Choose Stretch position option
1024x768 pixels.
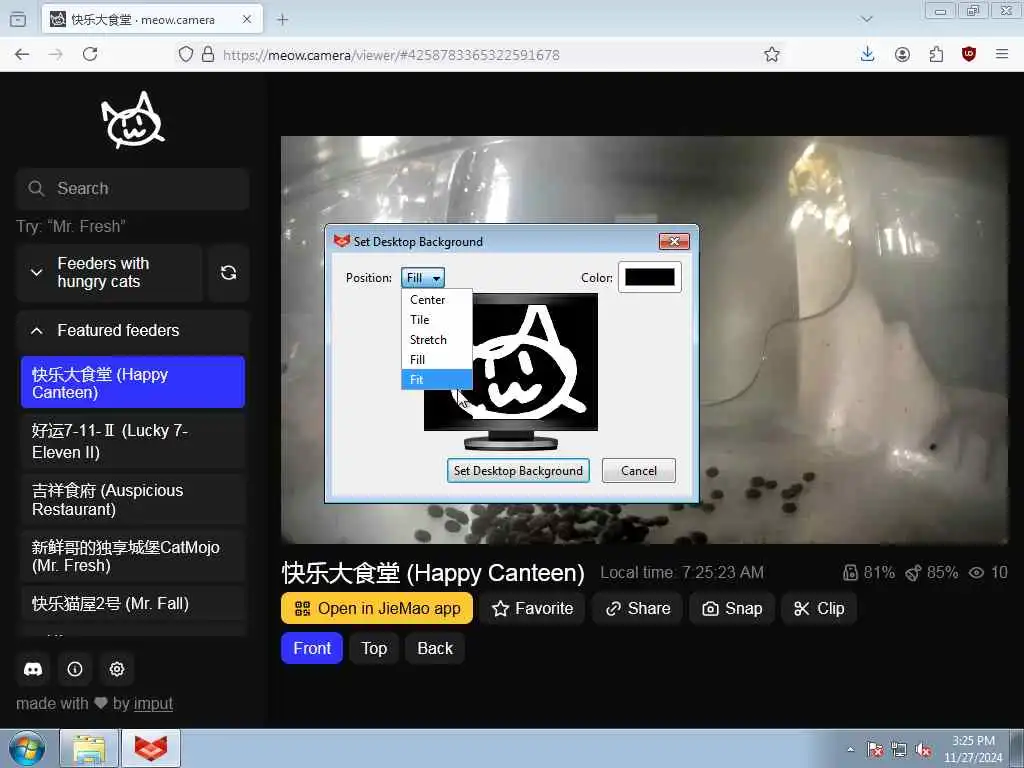point(436,340)
